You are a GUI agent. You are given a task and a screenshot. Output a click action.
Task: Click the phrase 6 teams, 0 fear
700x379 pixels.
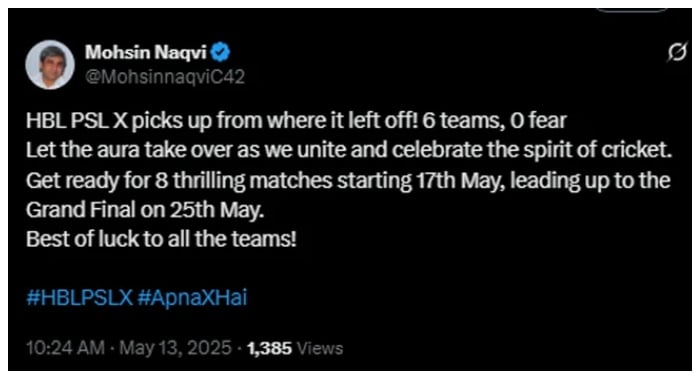click(x=494, y=121)
